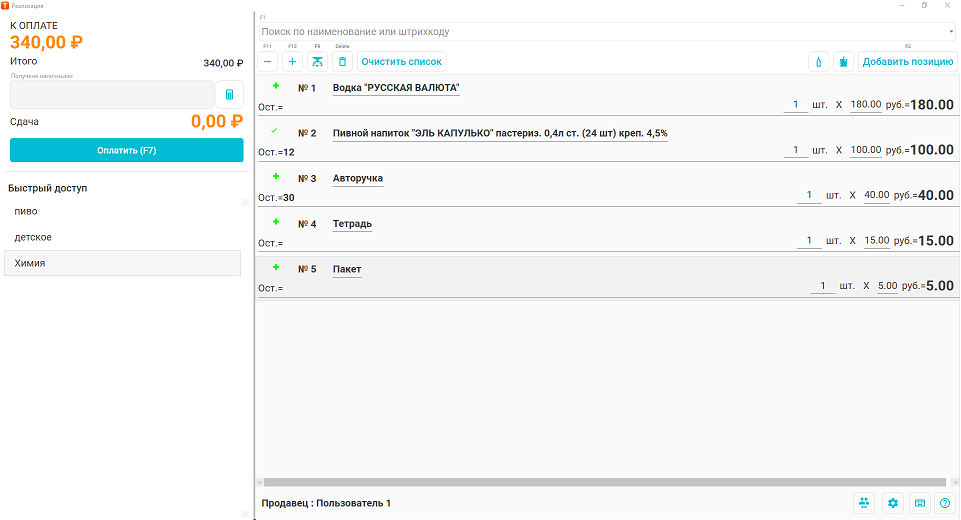Open the calculator next to cash field

click(229, 94)
